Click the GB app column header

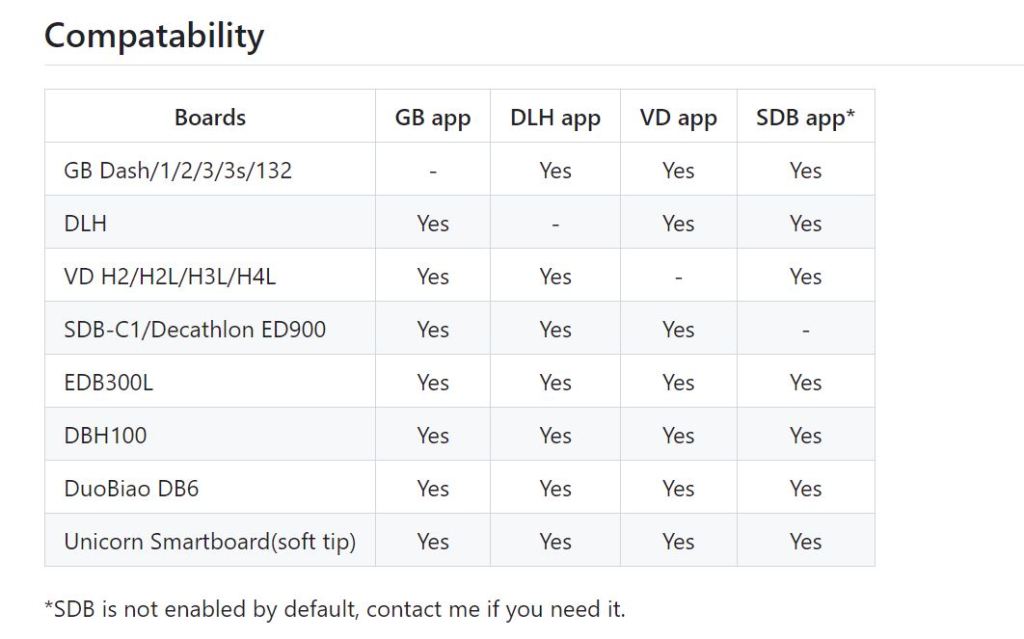click(432, 117)
